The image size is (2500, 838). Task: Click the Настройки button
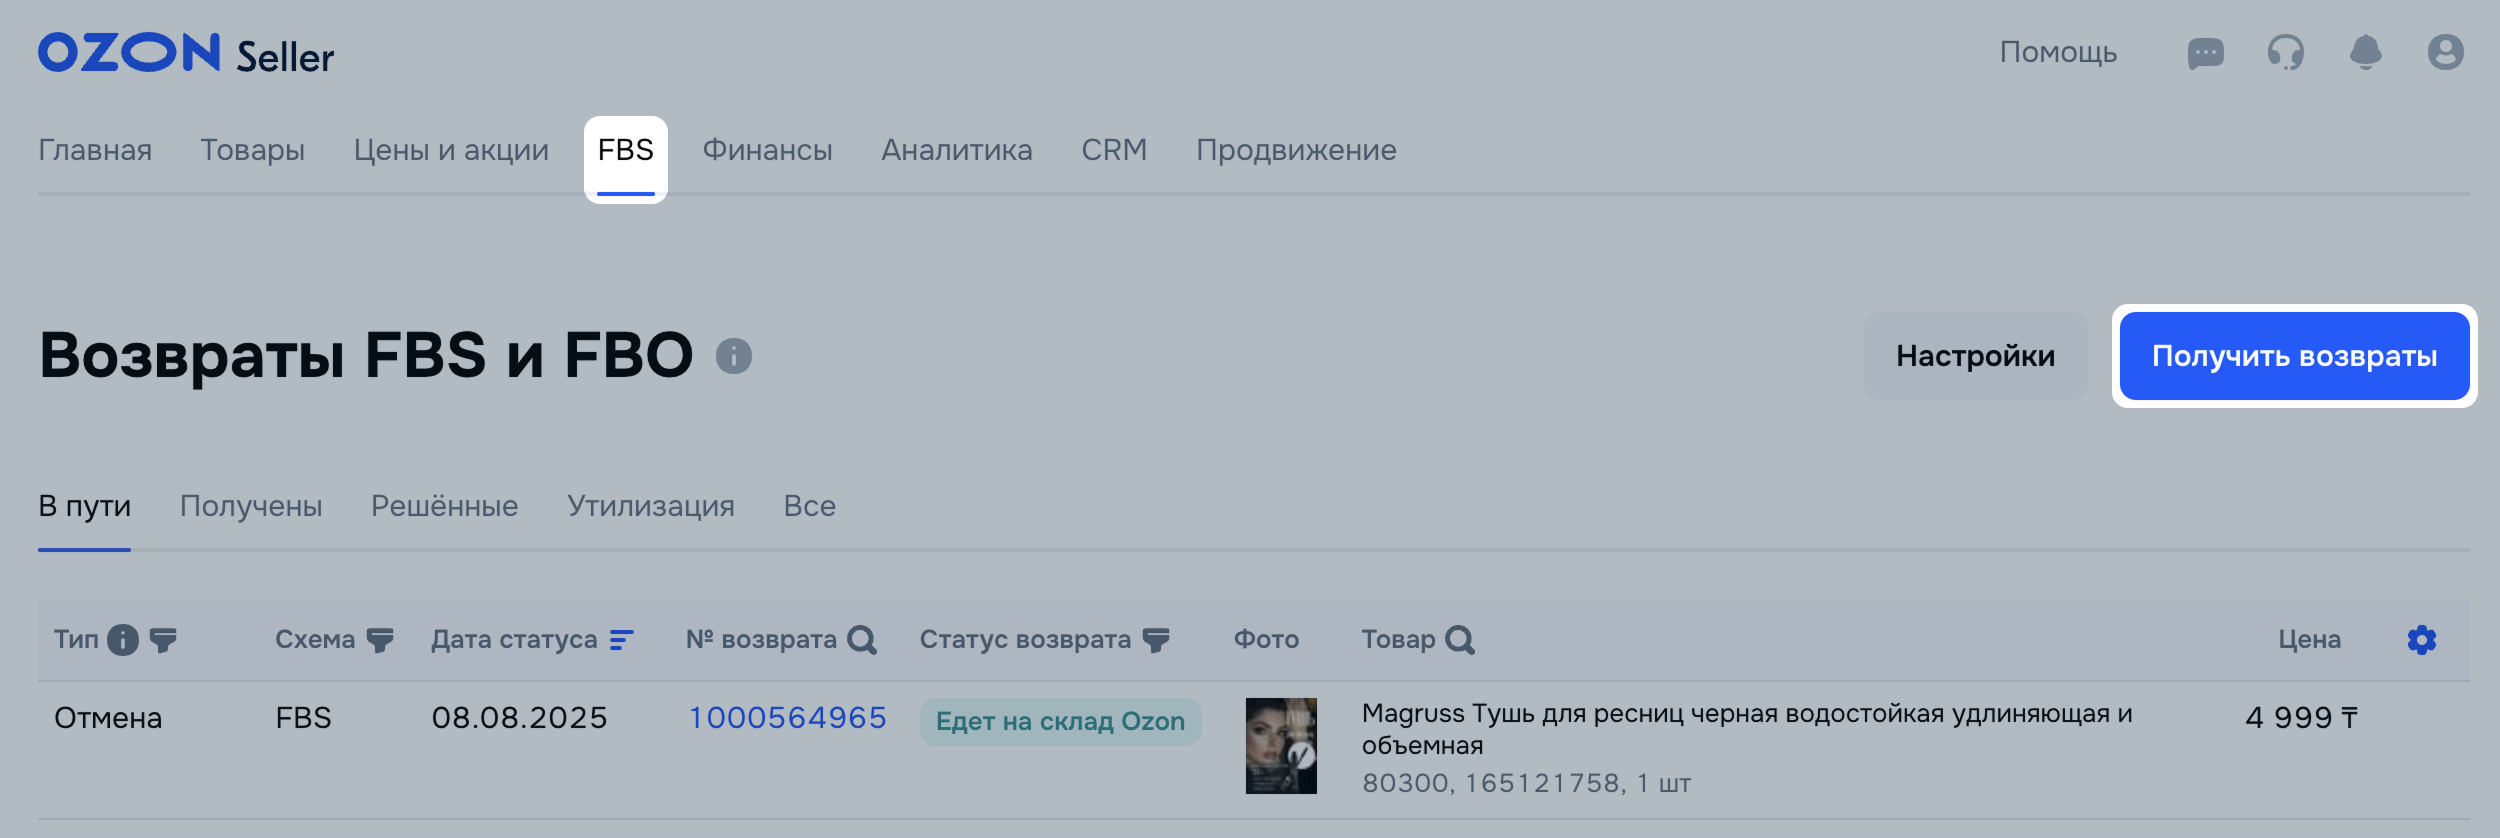point(1975,356)
